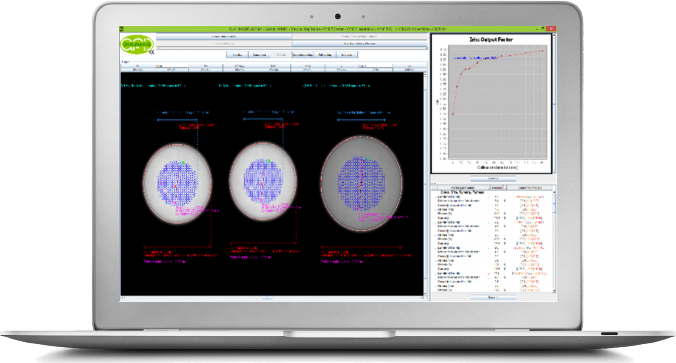This screenshot has width=676, height=363.
Task: Click the first button in the six-button row
Action: pyautogui.click(x=237, y=55)
